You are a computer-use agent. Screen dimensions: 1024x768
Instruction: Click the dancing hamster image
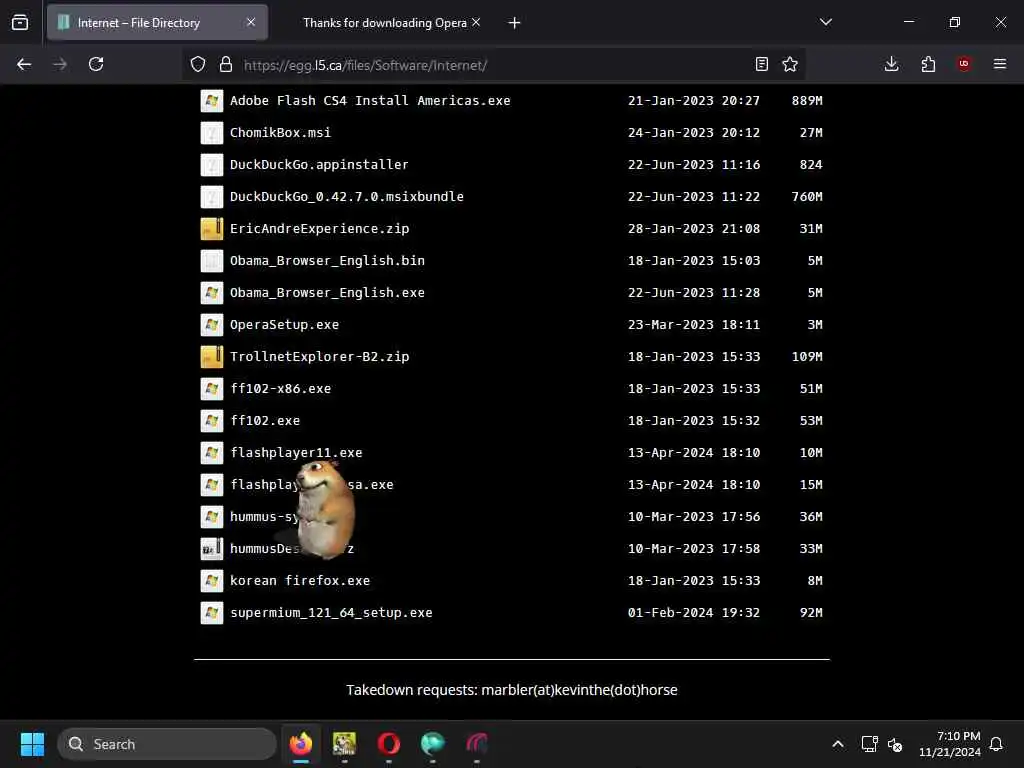[x=325, y=509]
